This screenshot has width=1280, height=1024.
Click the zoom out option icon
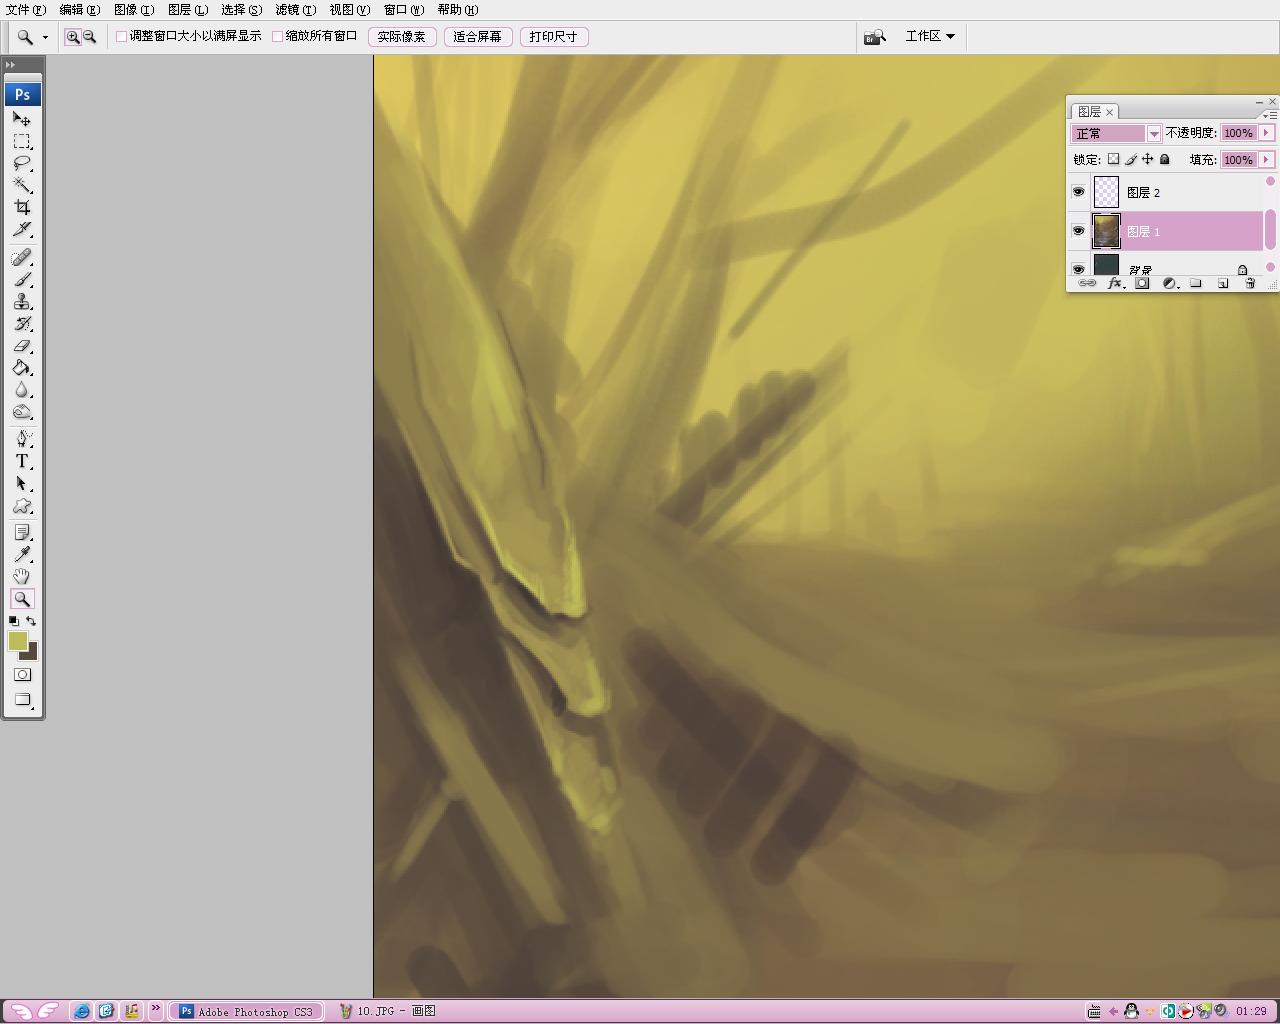click(x=89, y=37)
